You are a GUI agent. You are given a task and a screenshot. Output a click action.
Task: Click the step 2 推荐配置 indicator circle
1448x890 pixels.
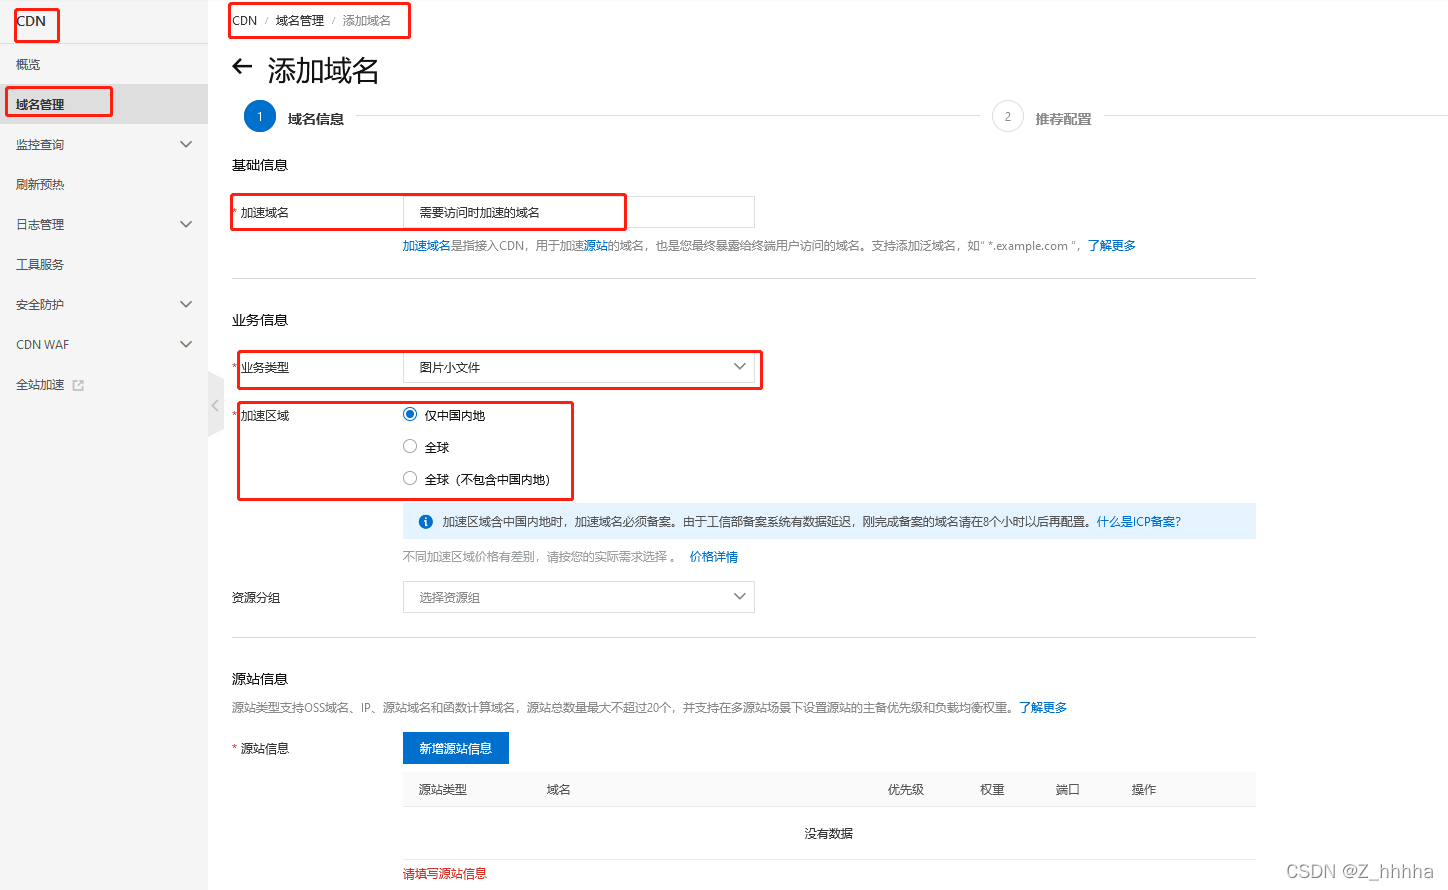1007,116
